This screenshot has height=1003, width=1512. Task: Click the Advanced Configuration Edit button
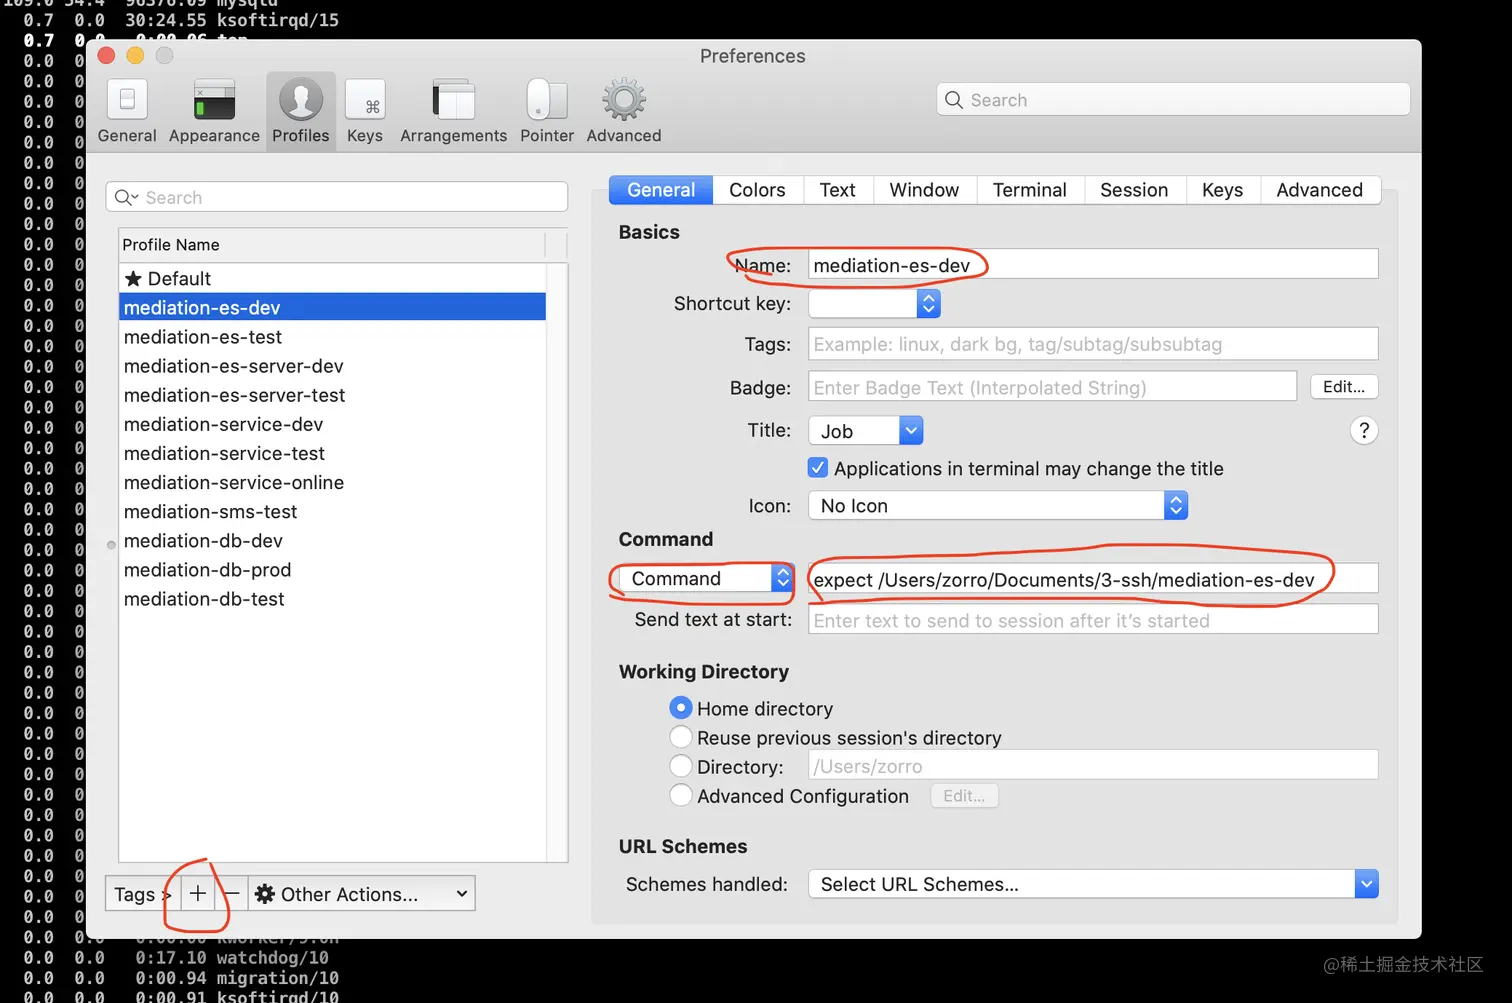964,796
